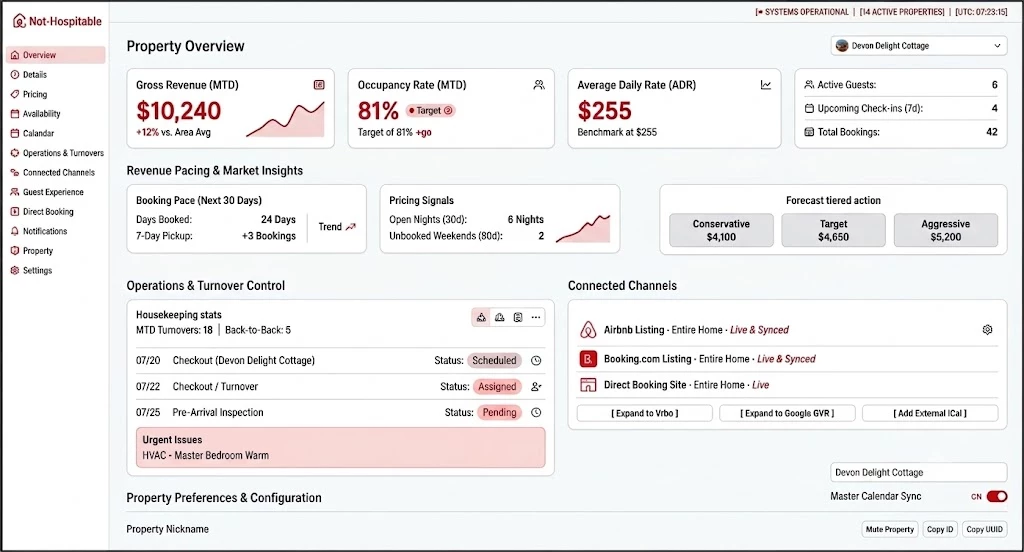
Task: Click the Occupancy Rate guests icon
Action: [539, 85]
